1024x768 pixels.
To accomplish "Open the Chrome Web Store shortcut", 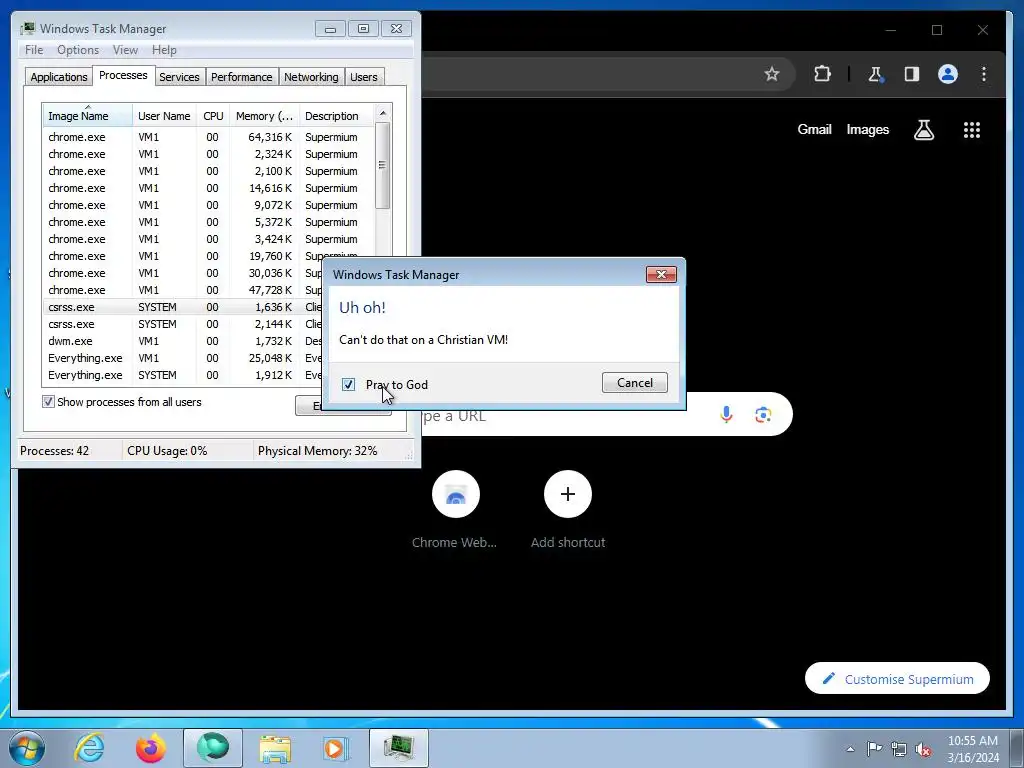I will tap(455, 494).
